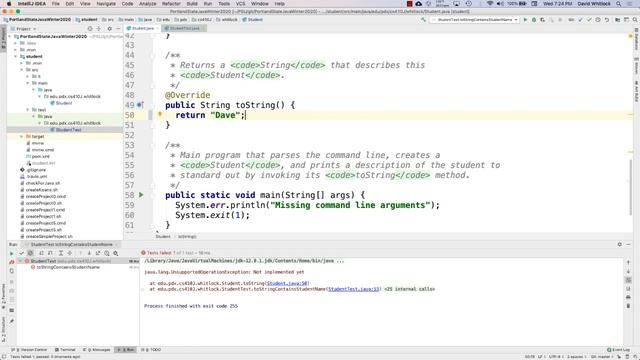Screen dimensions: 640x360
Task: Open Project Structure from toolbar
Action: [618, 20]
